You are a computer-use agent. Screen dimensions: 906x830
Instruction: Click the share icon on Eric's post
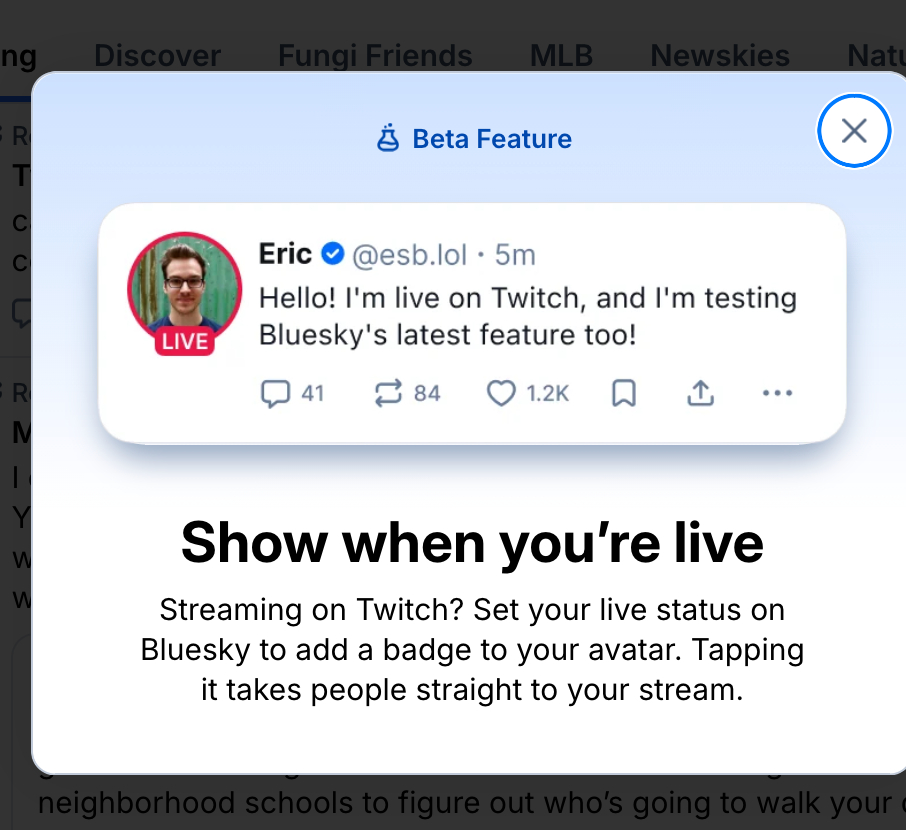tap(701, 394)
